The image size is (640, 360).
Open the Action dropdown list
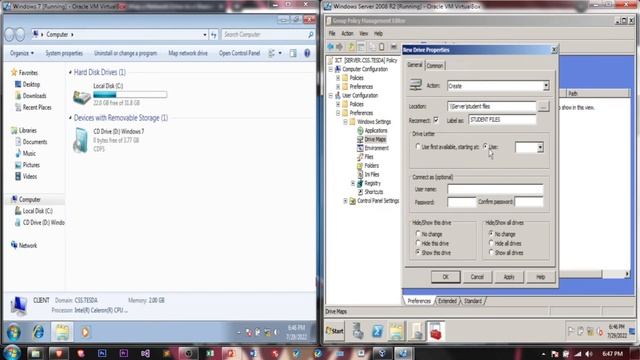coord(546,86)
